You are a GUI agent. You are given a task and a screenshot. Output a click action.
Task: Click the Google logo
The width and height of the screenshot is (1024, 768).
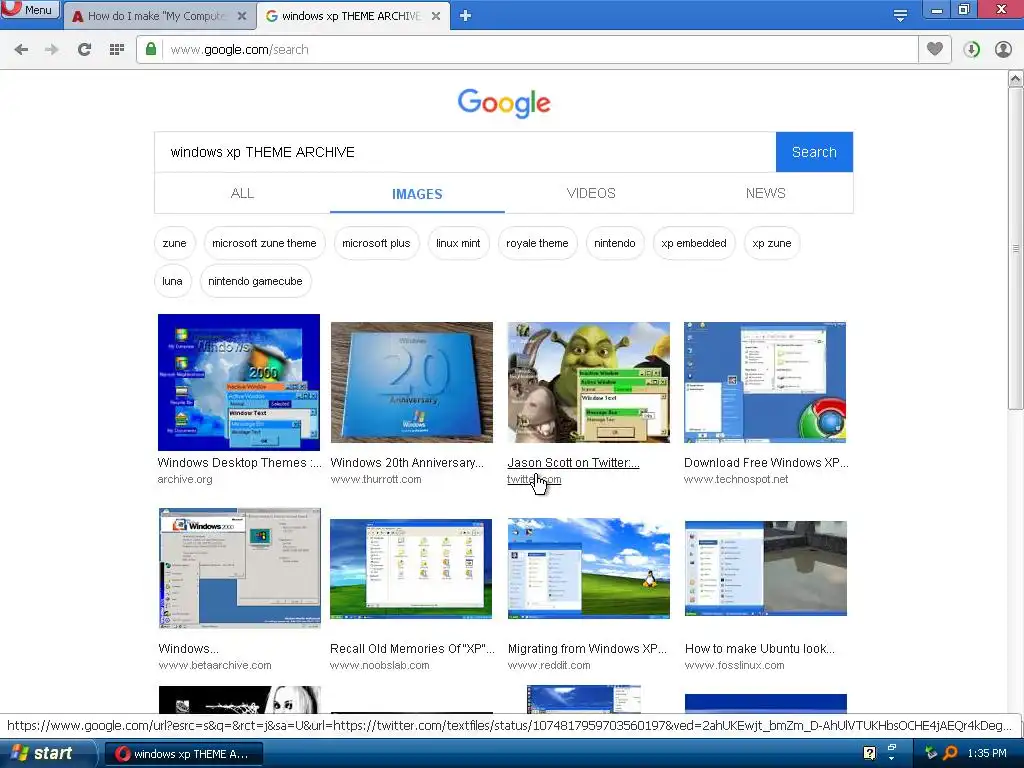(x=504, y=103)
